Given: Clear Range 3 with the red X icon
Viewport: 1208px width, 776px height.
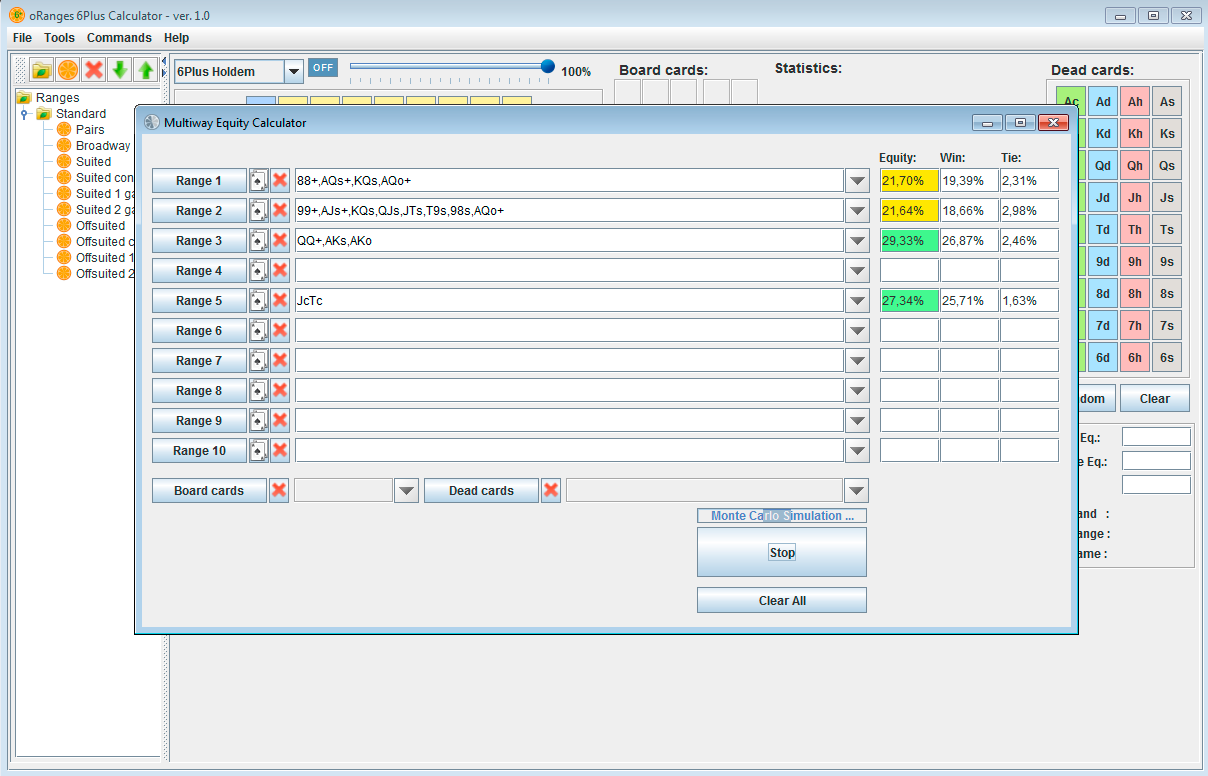Looking at the screenshot, I should [280, 240].
